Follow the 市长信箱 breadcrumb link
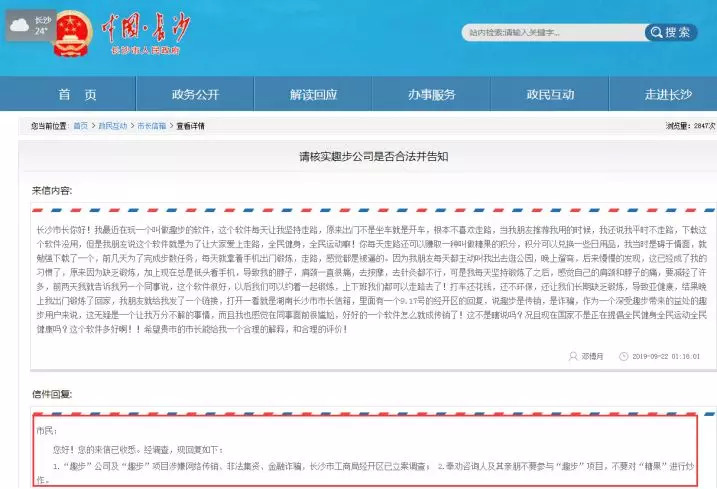 pos(151,126)
